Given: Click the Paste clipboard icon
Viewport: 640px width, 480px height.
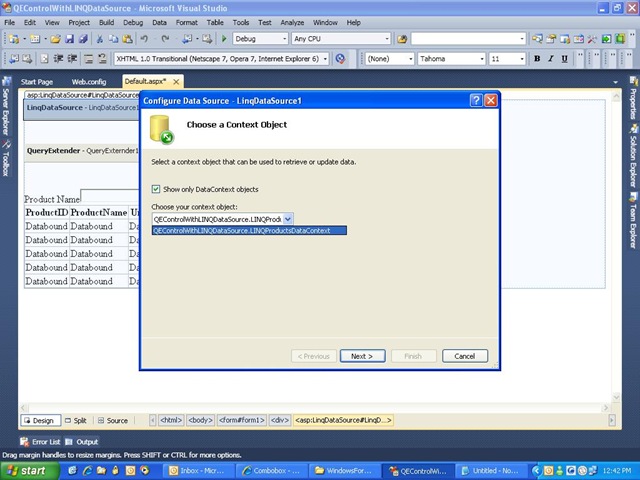Looking at the screenshot, I should 127,39.
